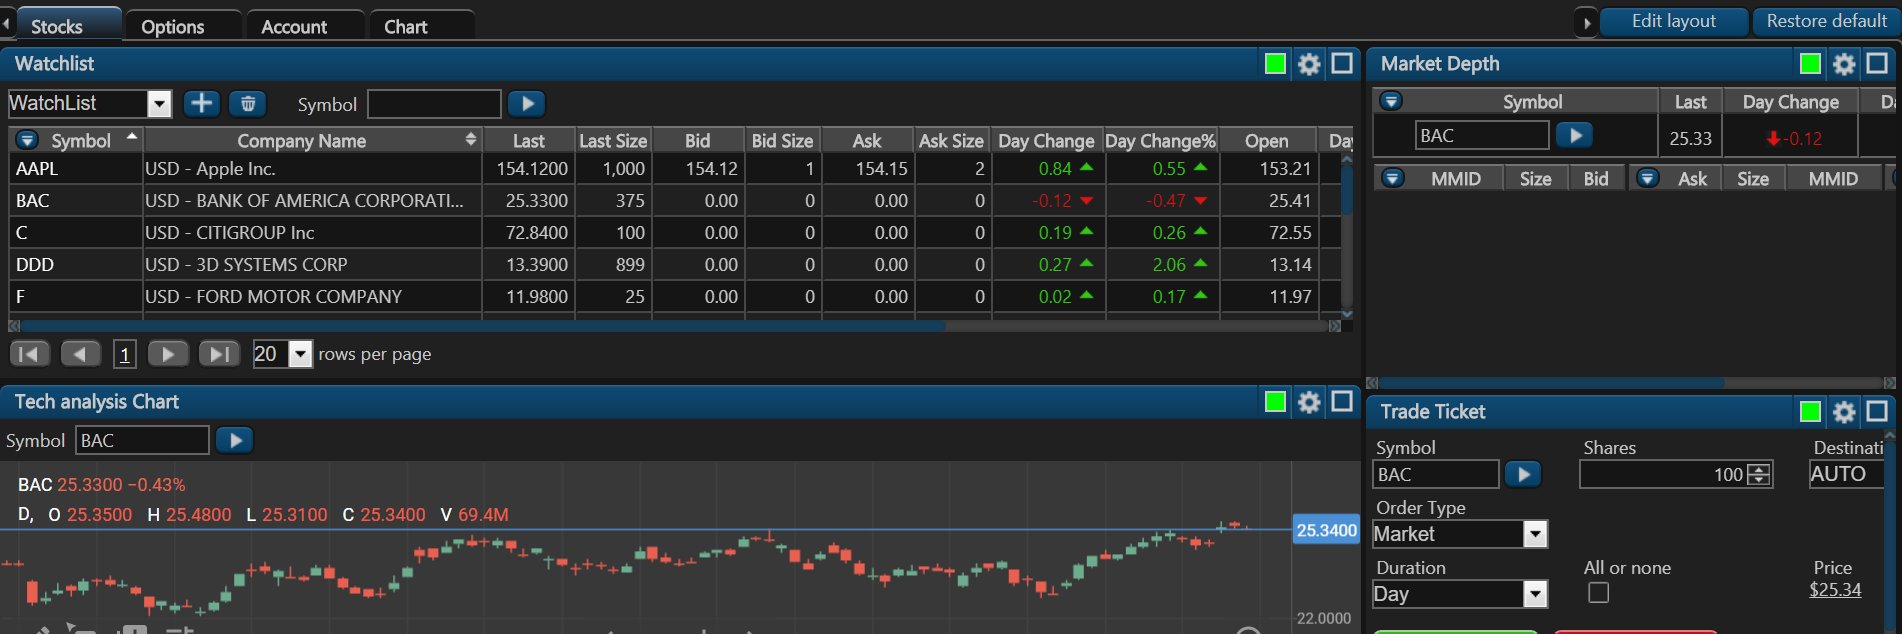Maximize the Market Depth panel
This screenshot has height=634, width=1902.
[1877, 64]
